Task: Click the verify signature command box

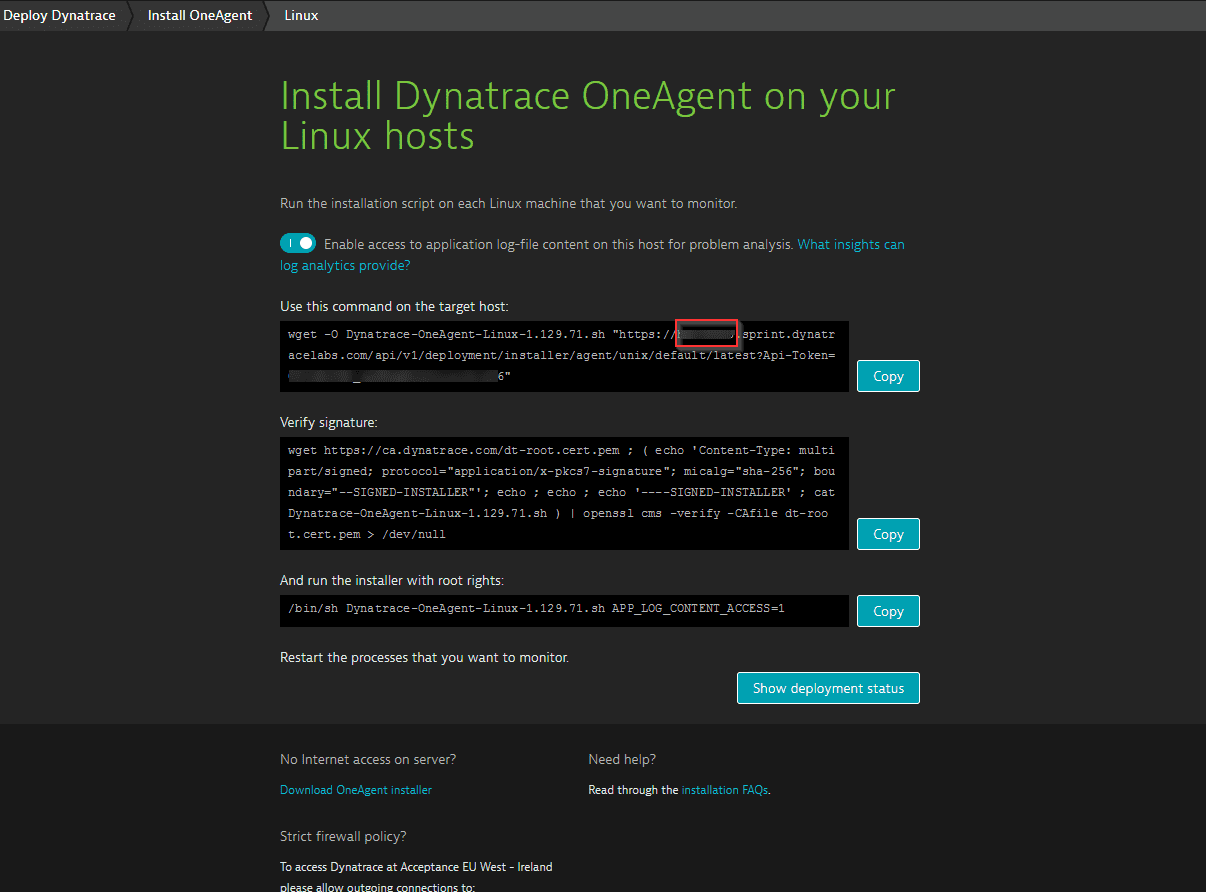Action: pyautogui.click(x=564, y=493)
